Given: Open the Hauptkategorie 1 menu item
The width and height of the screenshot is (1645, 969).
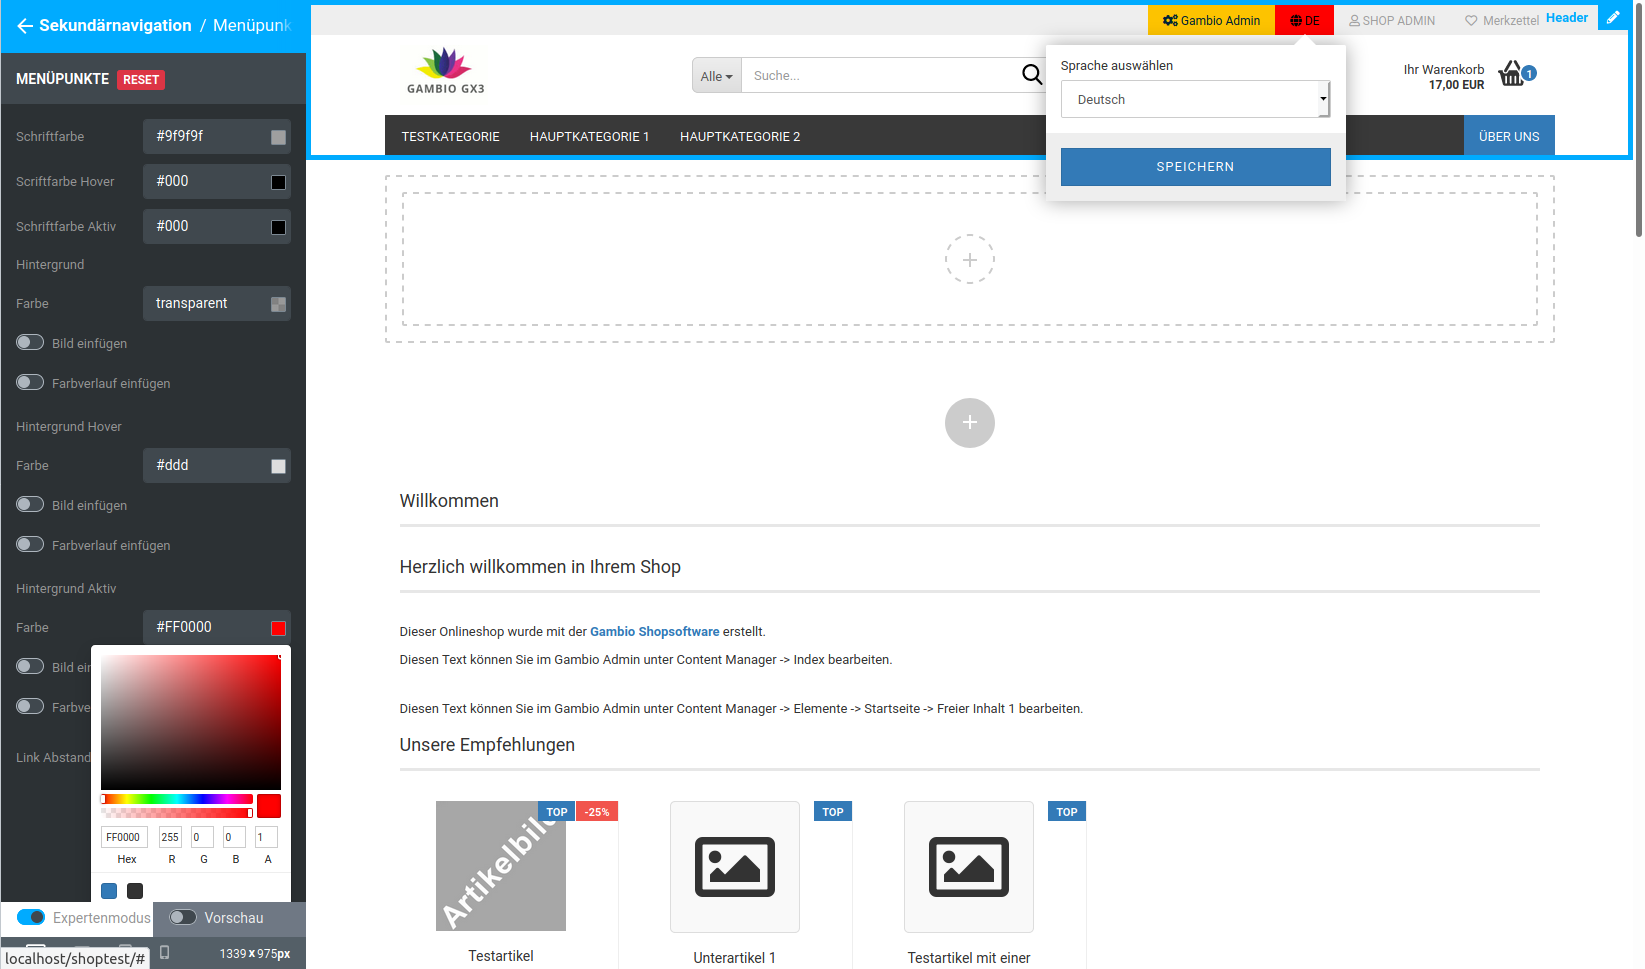Looking at the screenshot, I should click(x=589, y=137).
